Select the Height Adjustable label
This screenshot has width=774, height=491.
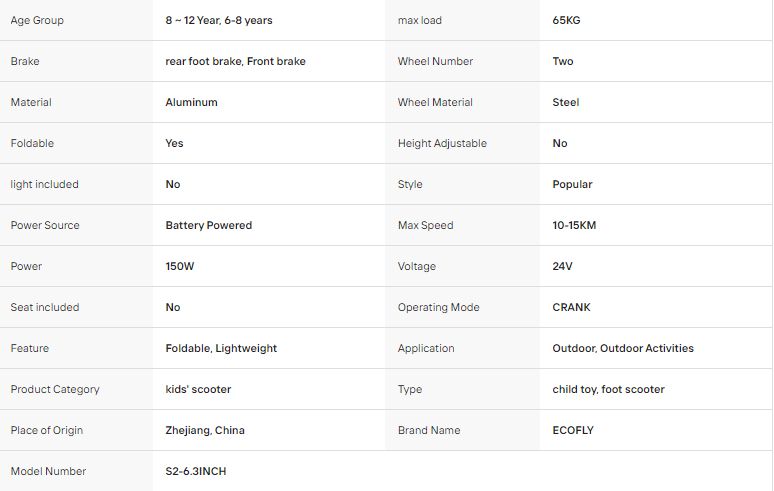(x=442, y=143)
